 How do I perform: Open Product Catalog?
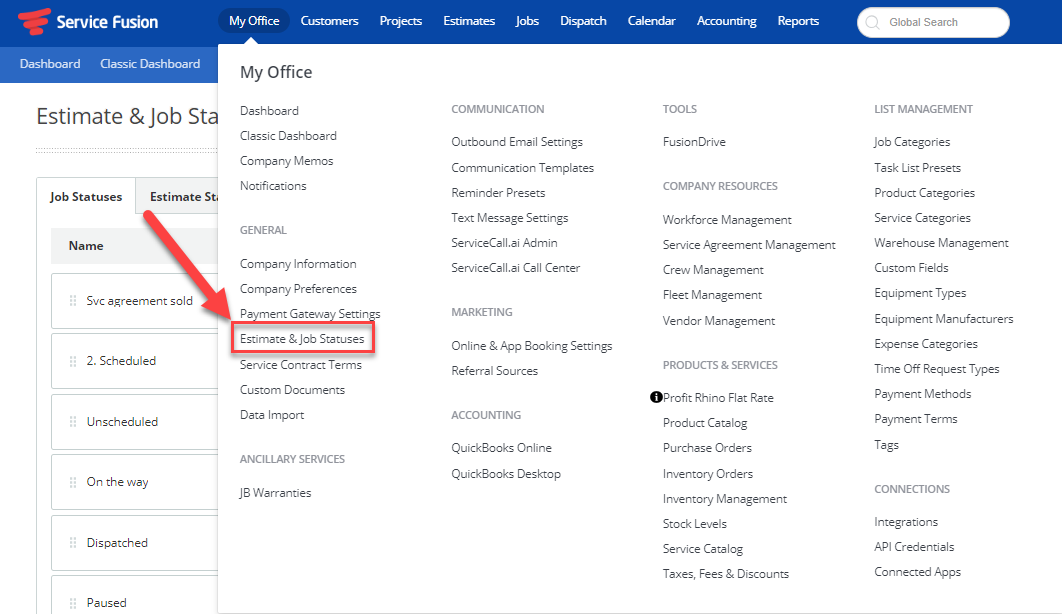point(704,423)
